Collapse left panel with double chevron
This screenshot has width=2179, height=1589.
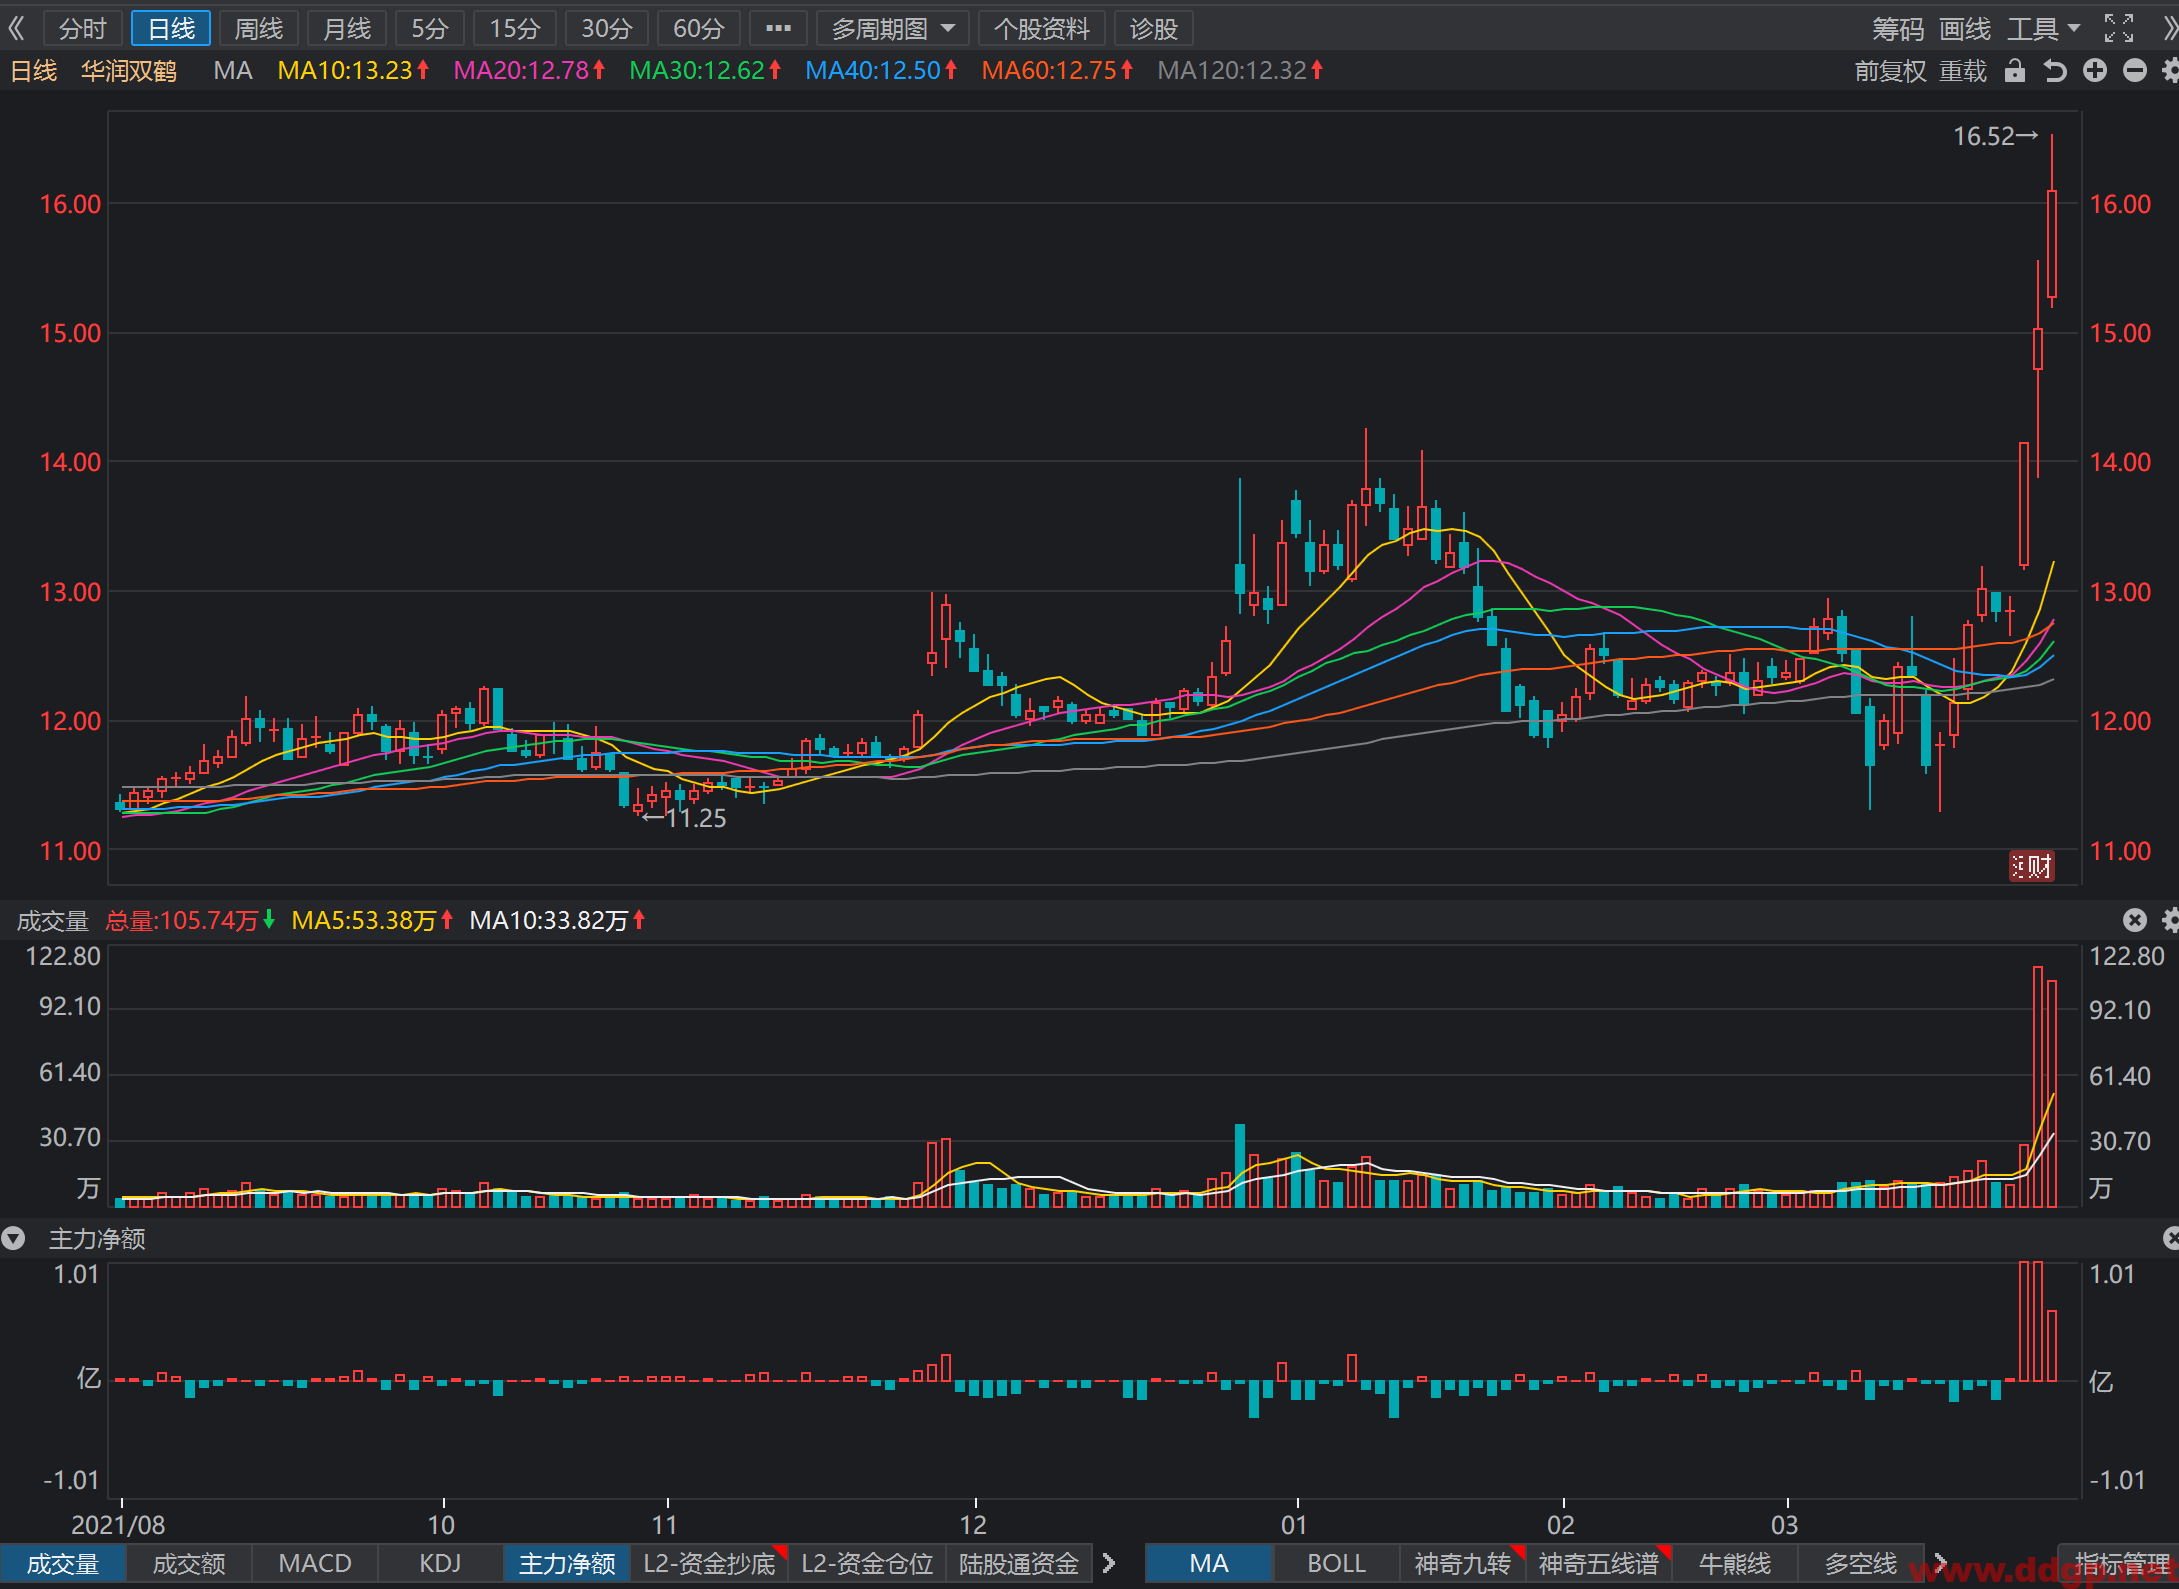[16, 28]
